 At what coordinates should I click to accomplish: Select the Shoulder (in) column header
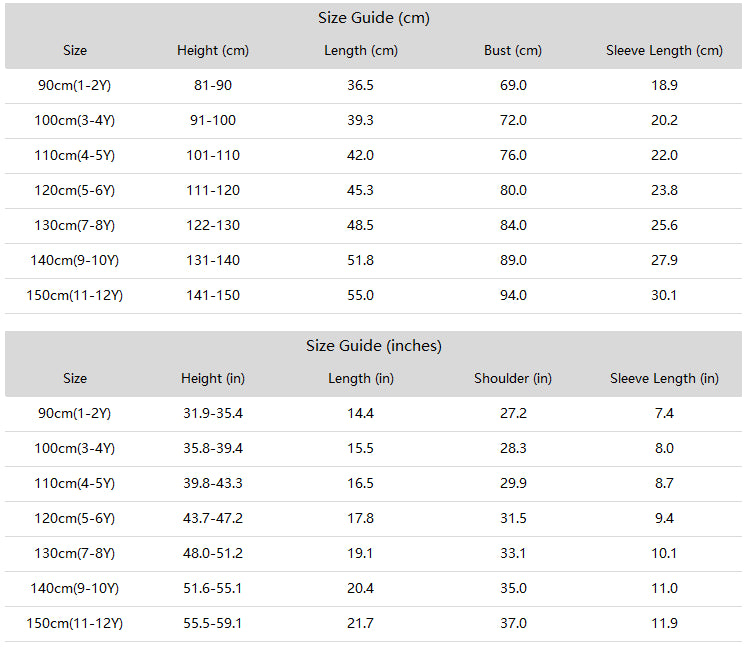pos(513,378)
